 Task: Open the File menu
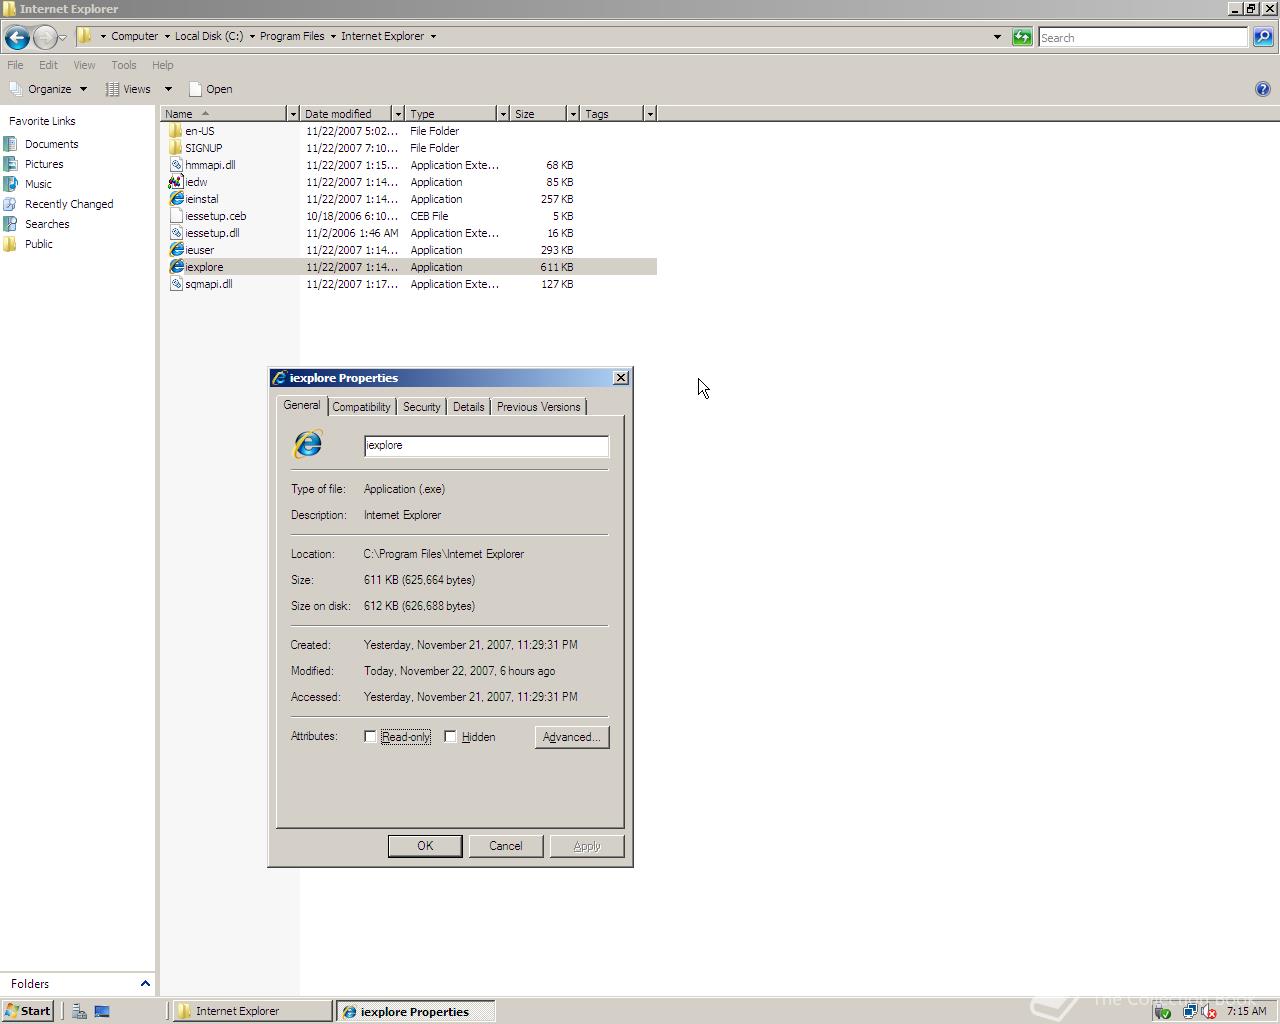click(15, 65)
